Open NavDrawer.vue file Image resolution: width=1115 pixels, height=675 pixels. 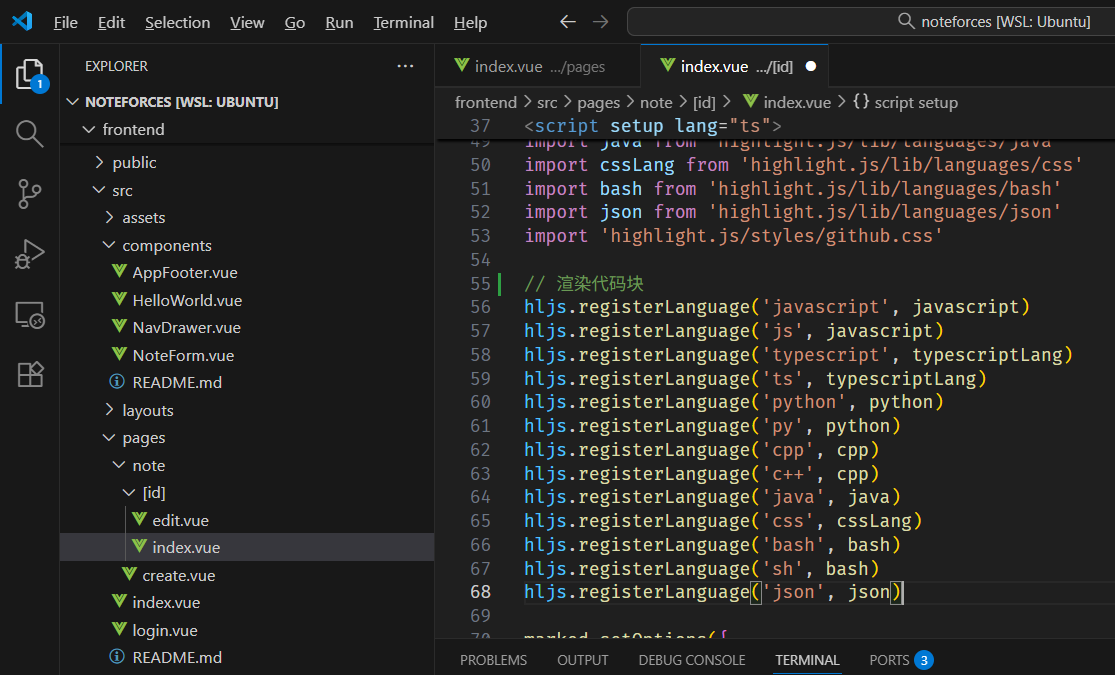coord(186,328)
